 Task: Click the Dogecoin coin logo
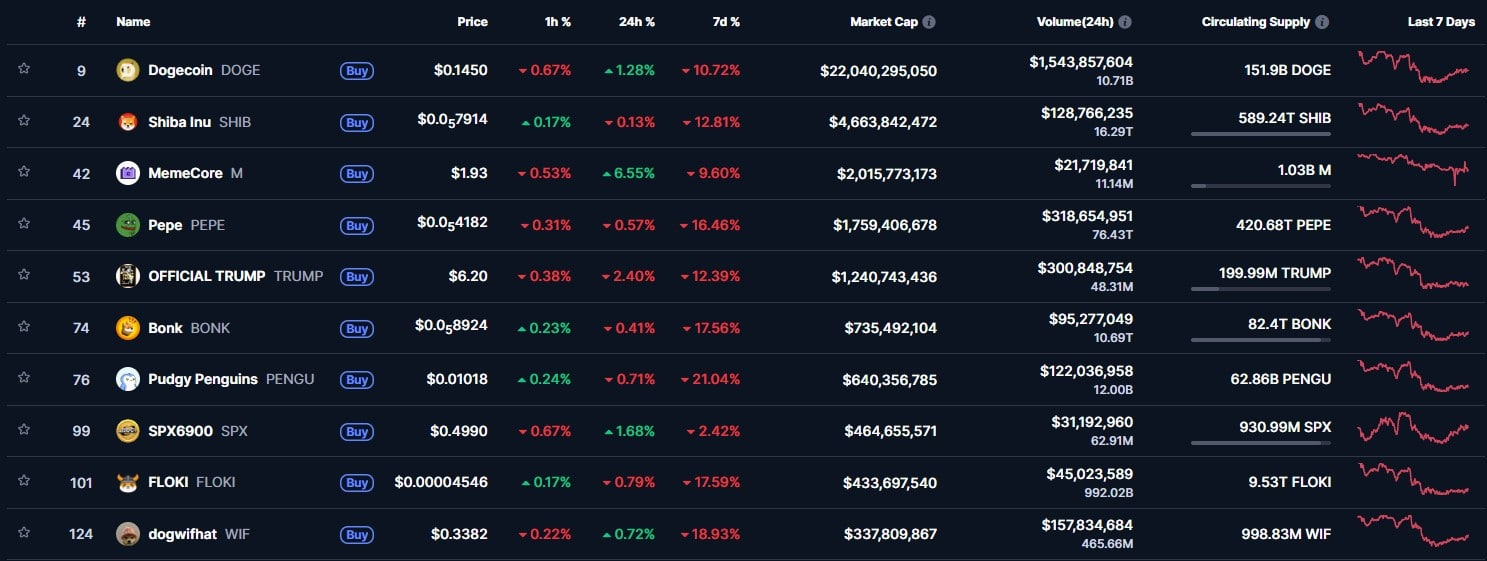[128, 70]
